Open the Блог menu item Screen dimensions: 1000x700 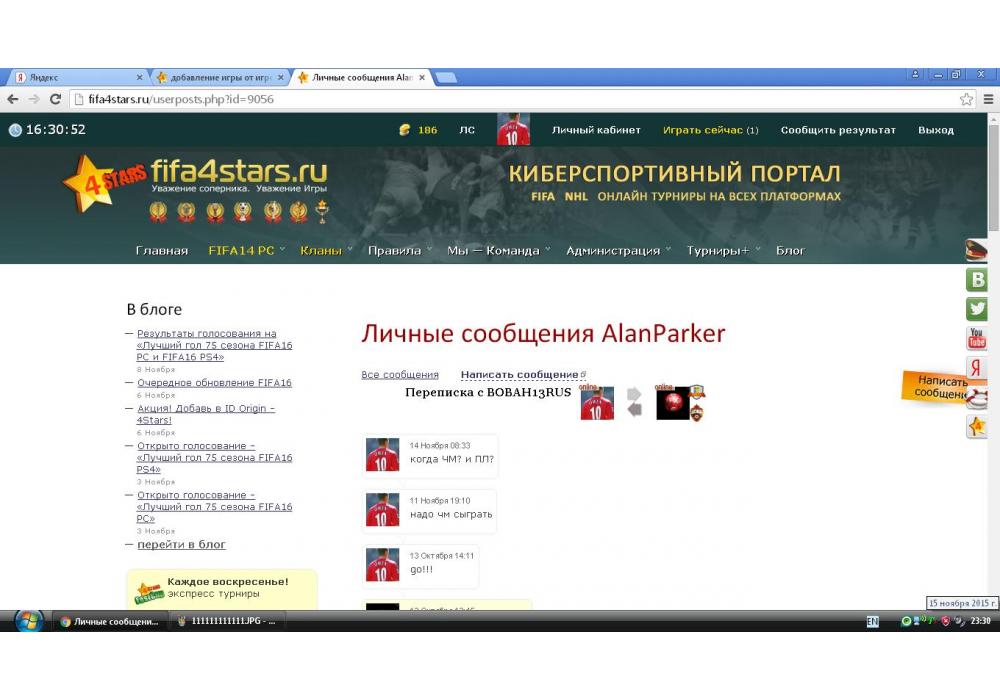[x=790, y=251]
